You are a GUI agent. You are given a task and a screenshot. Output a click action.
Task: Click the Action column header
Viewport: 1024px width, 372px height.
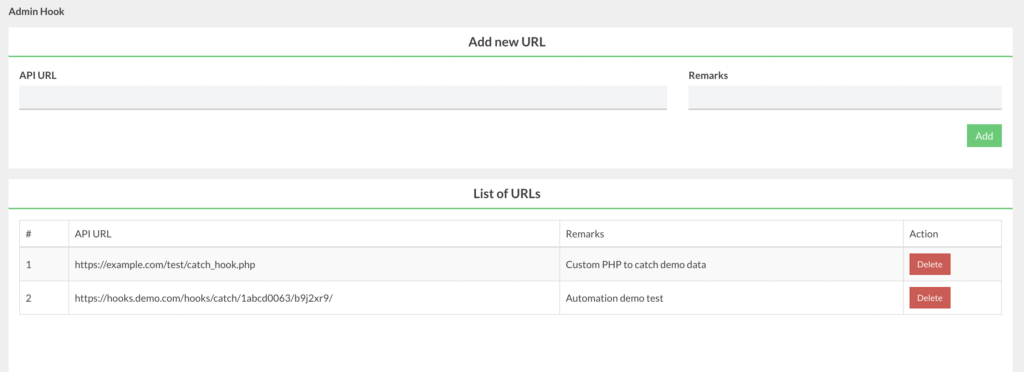923,234
